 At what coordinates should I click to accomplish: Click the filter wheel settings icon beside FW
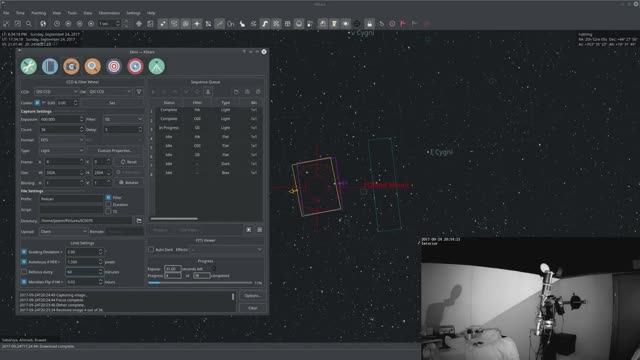[x=139, y=92]
